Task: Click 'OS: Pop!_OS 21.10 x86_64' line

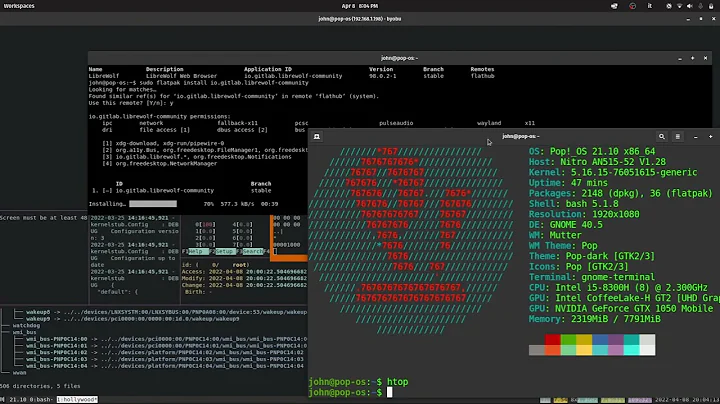Action: [x=592, y=152]
